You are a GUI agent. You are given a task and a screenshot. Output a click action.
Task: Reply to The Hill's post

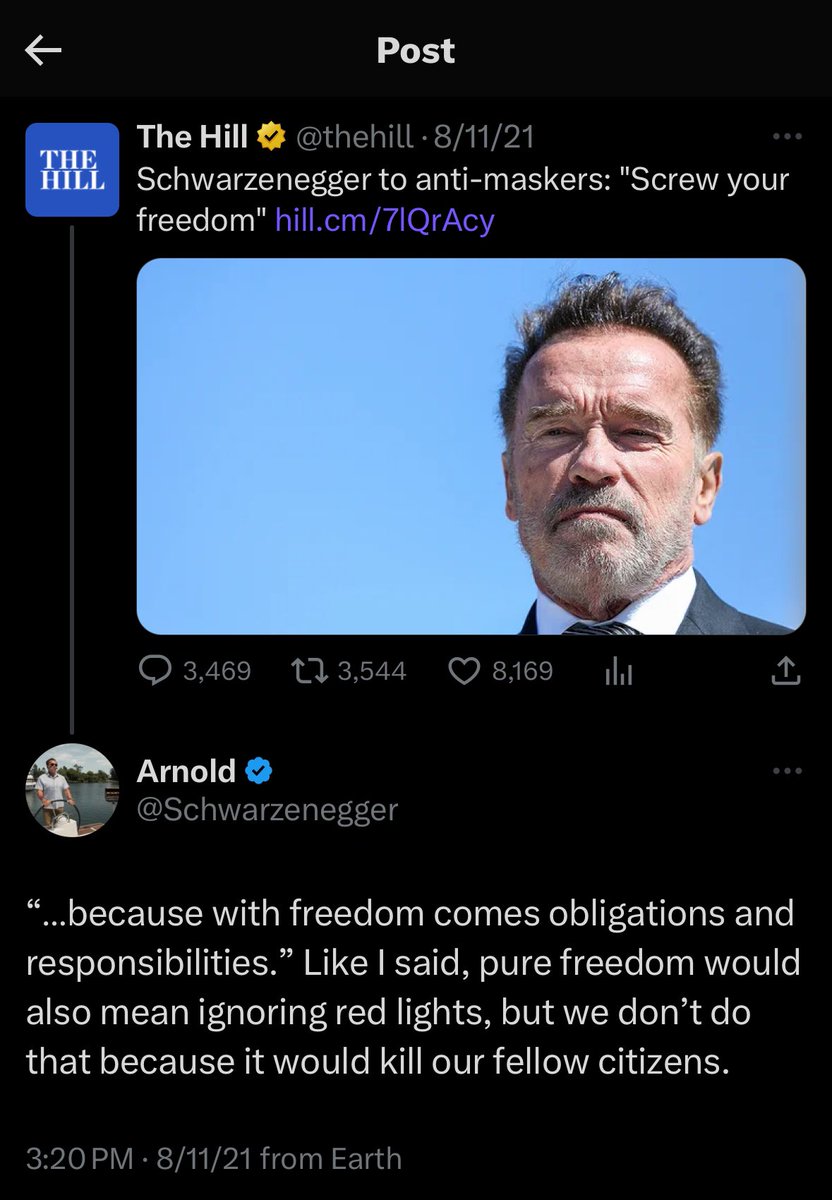click(155, 671)
